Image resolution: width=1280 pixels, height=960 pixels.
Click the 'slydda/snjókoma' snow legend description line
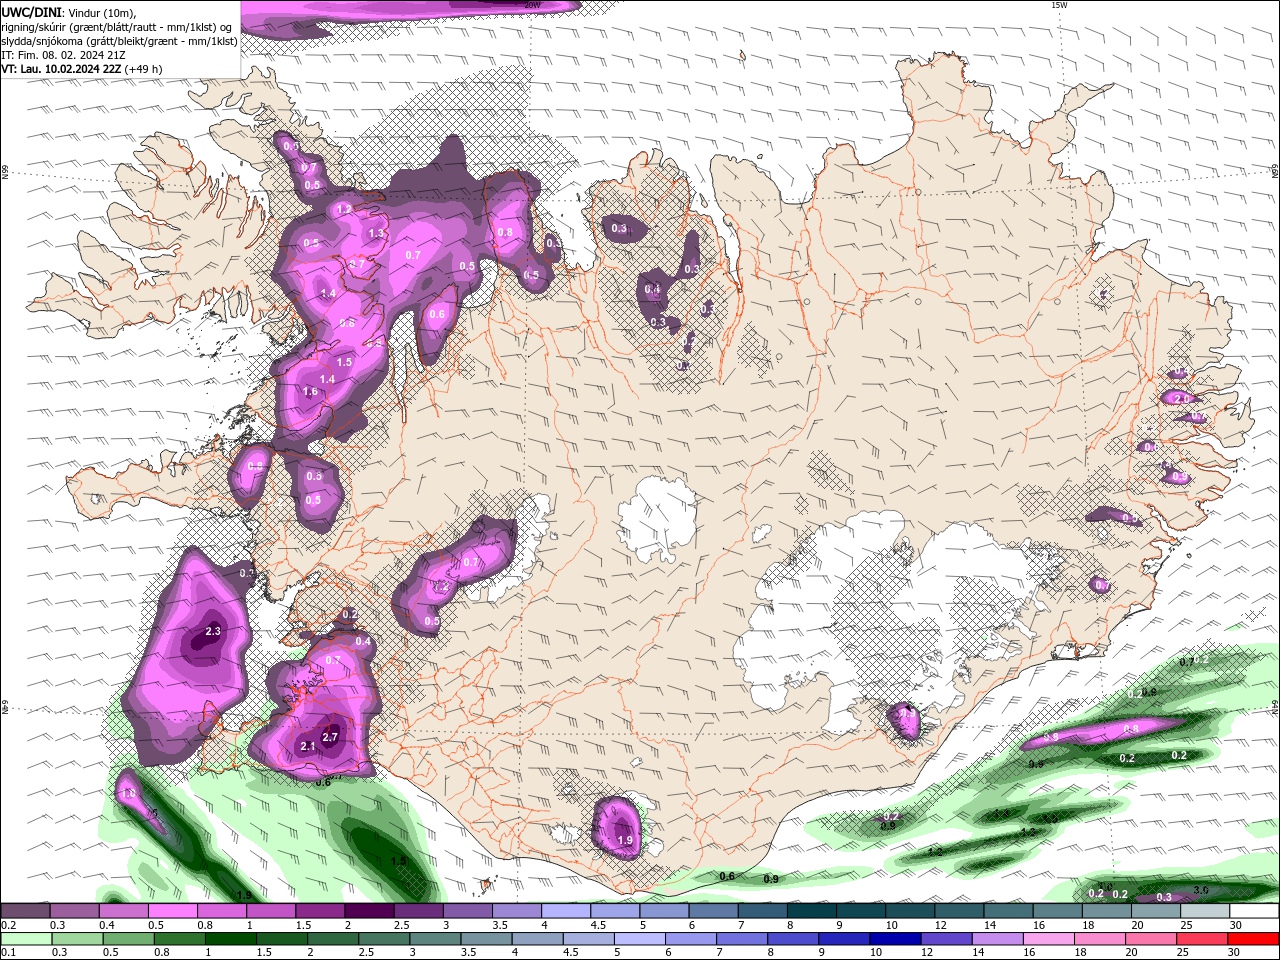(119, 41)
